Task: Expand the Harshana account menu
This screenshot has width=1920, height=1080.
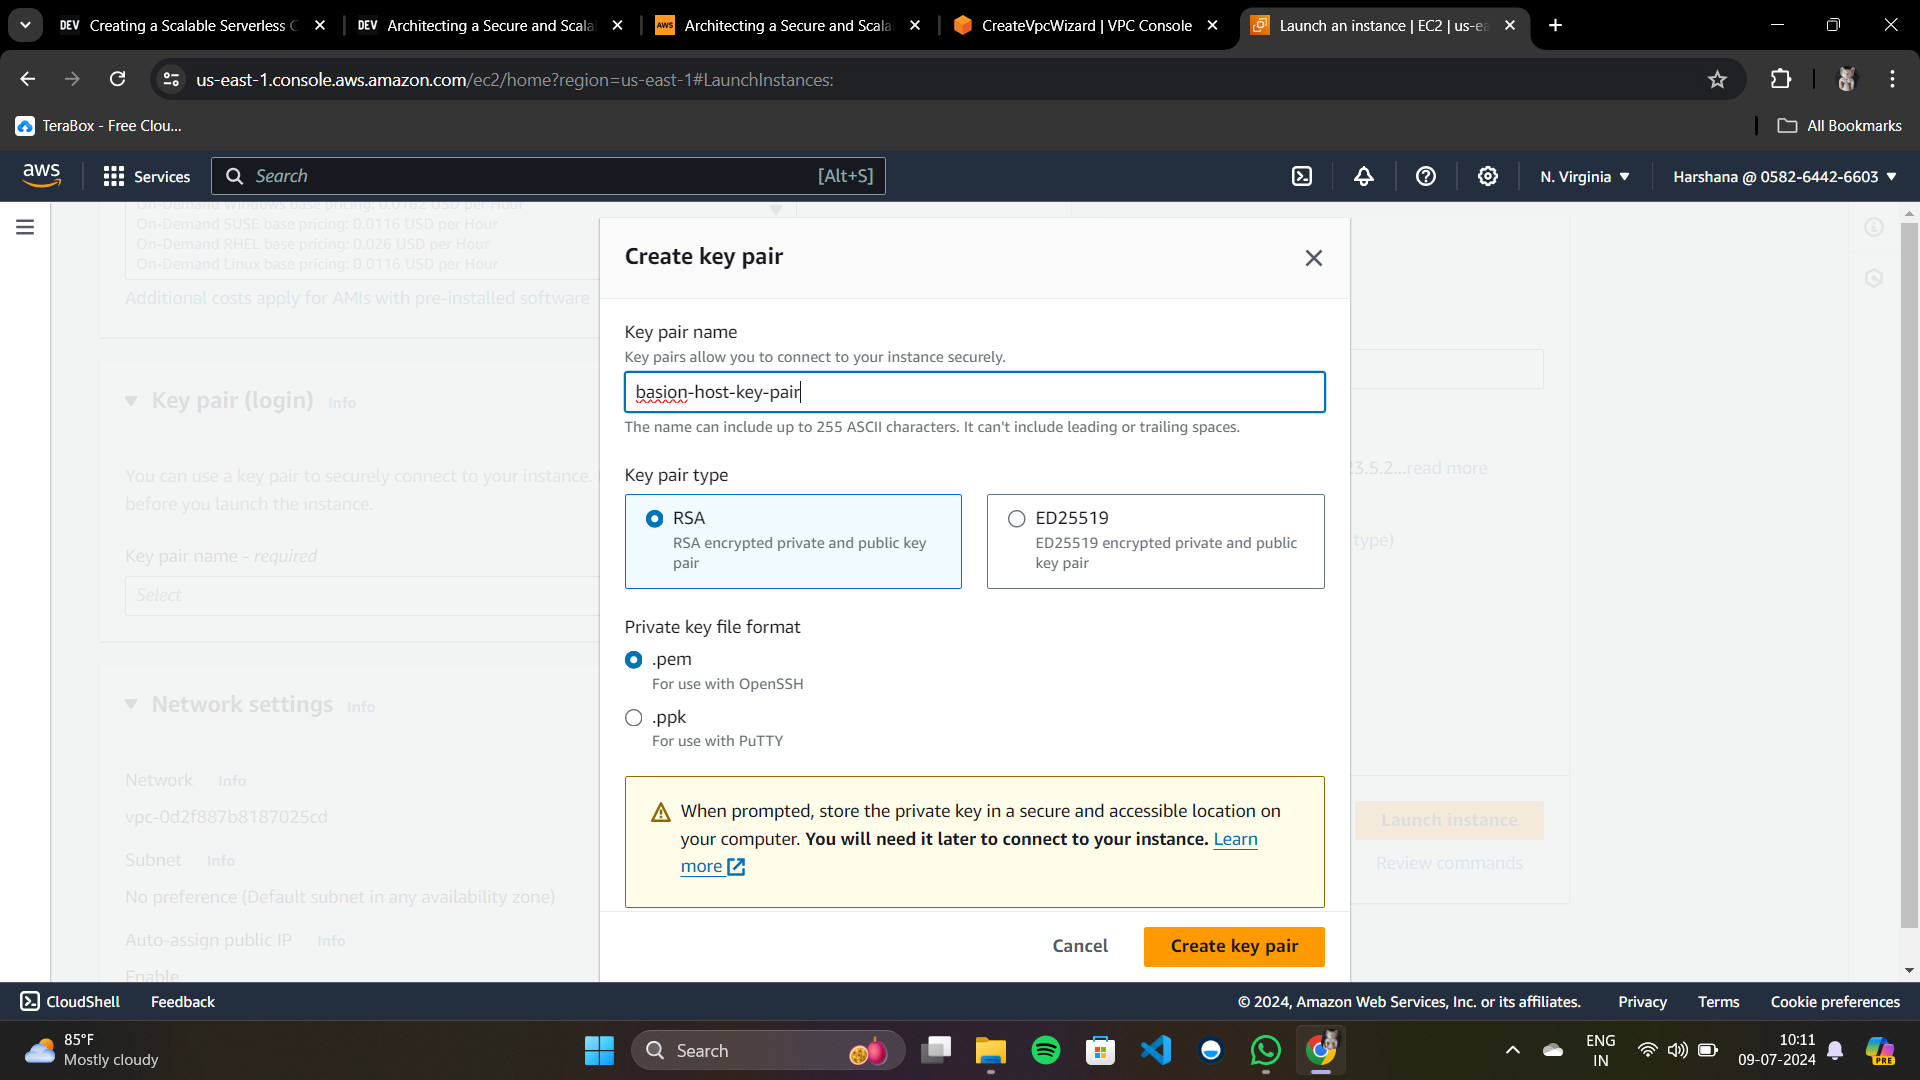Action: tap(1784, 177)
